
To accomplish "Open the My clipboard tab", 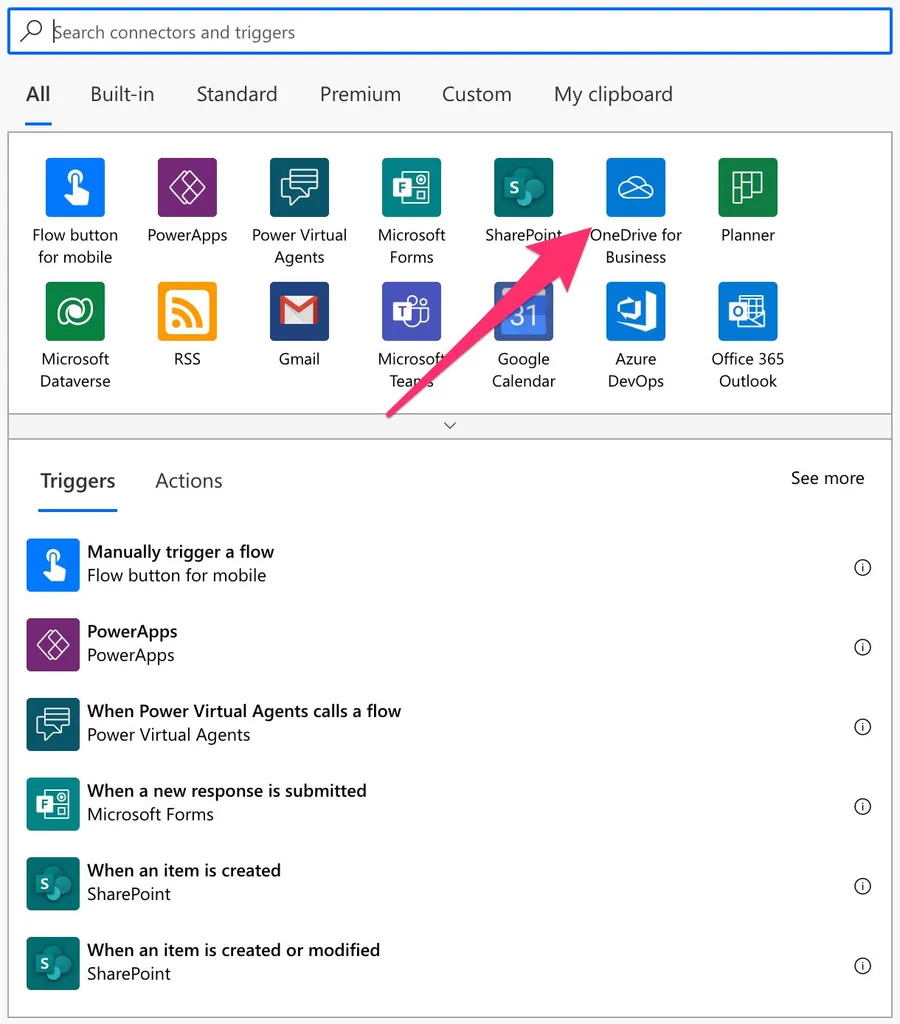I will coord(613,94).
